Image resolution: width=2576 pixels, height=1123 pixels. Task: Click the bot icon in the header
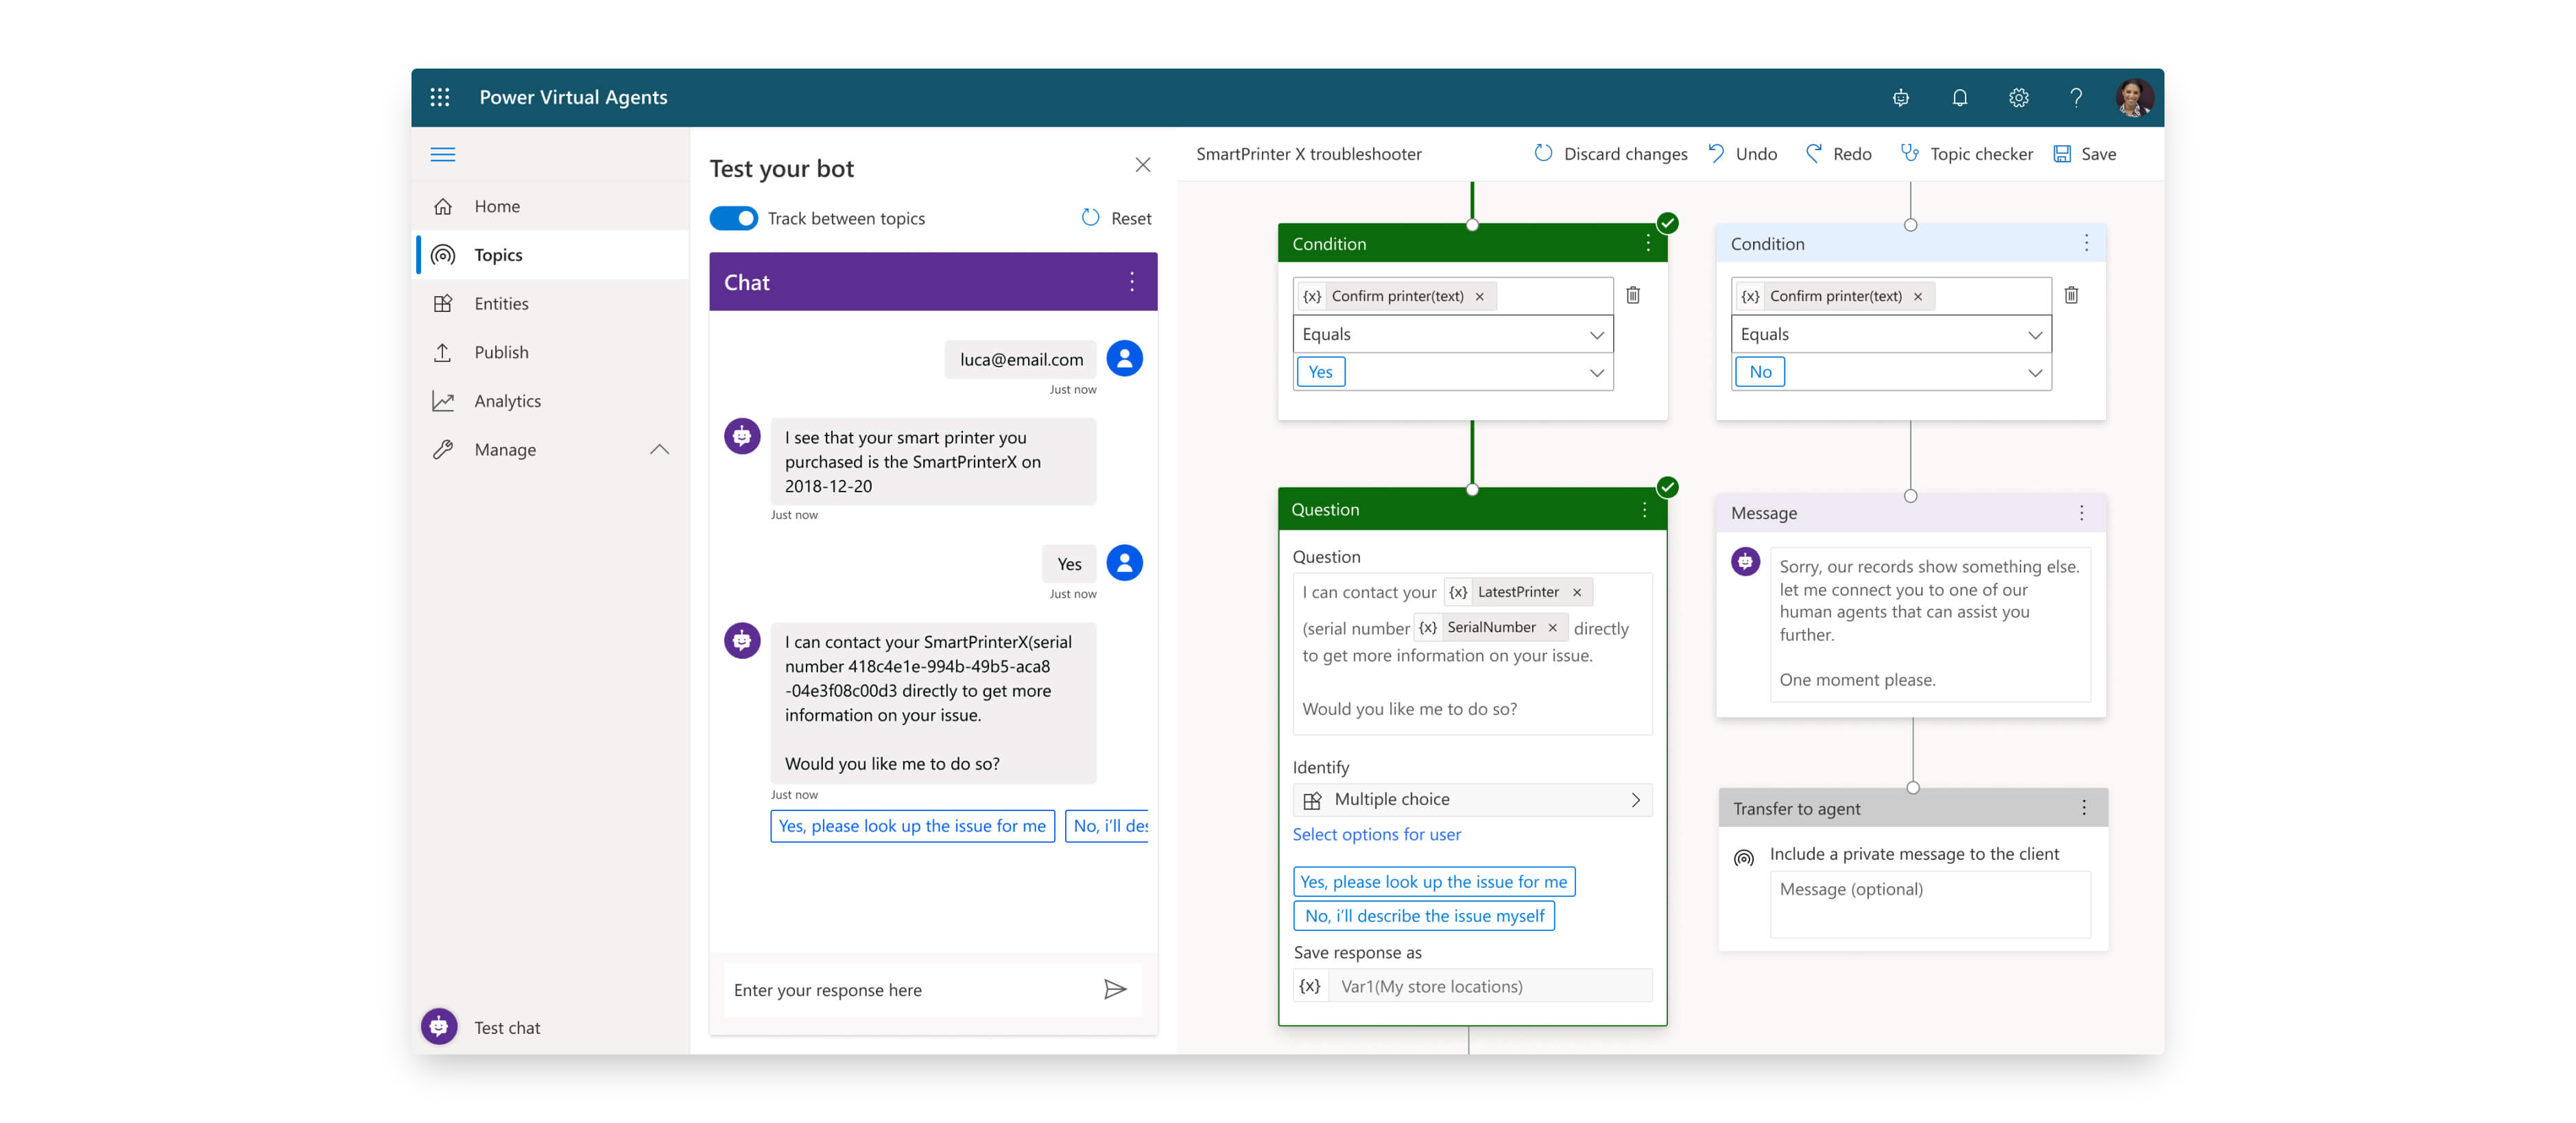point(1900,98)
